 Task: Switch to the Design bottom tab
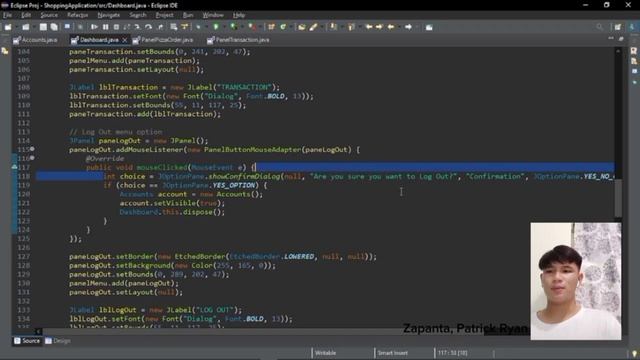[x=58, y=341]
